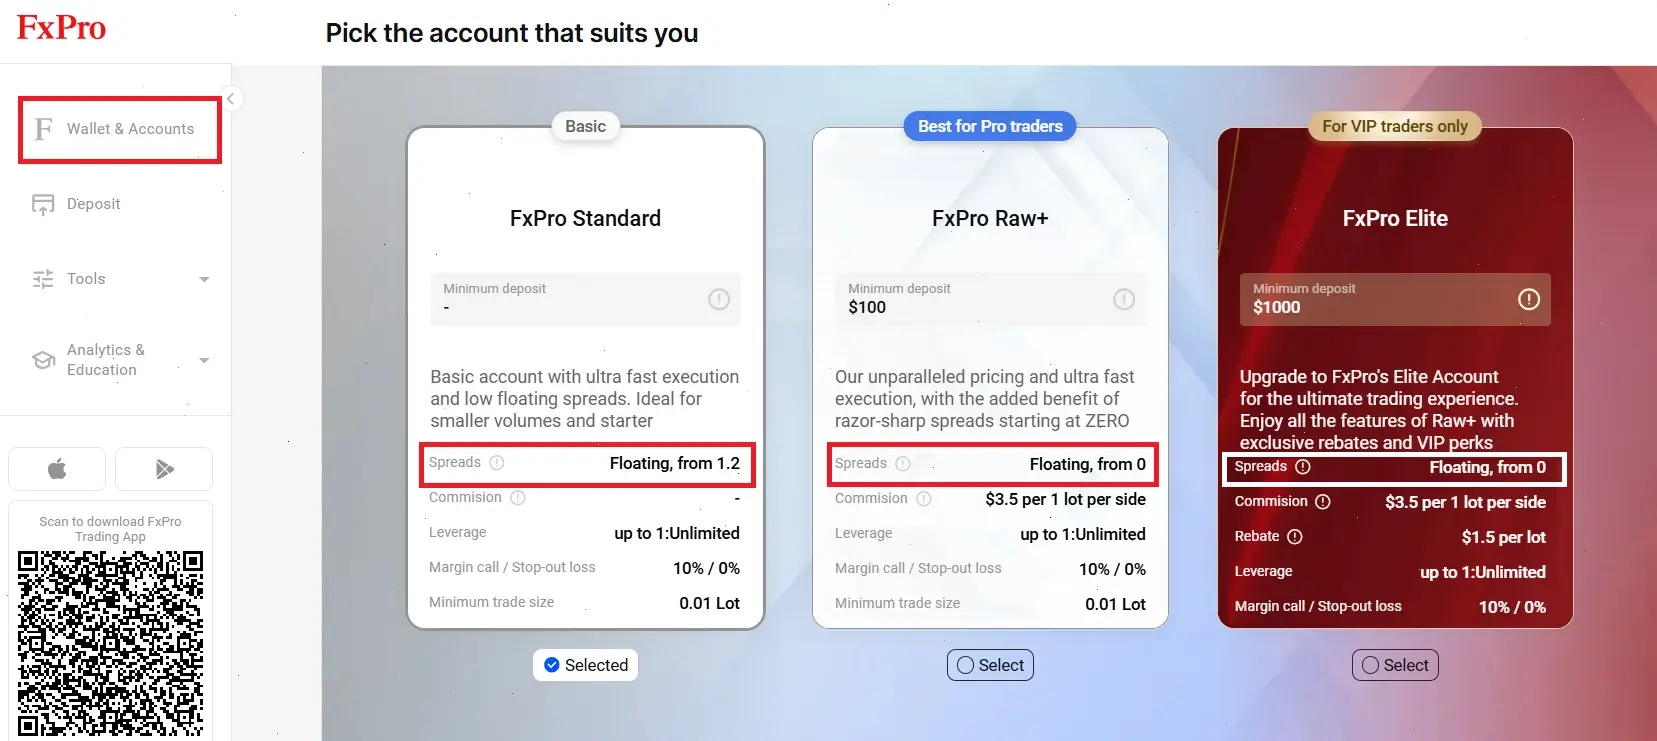1657x741 pixels.
Task: Open the Deposit menu item
Action: (x=94, y=204)
